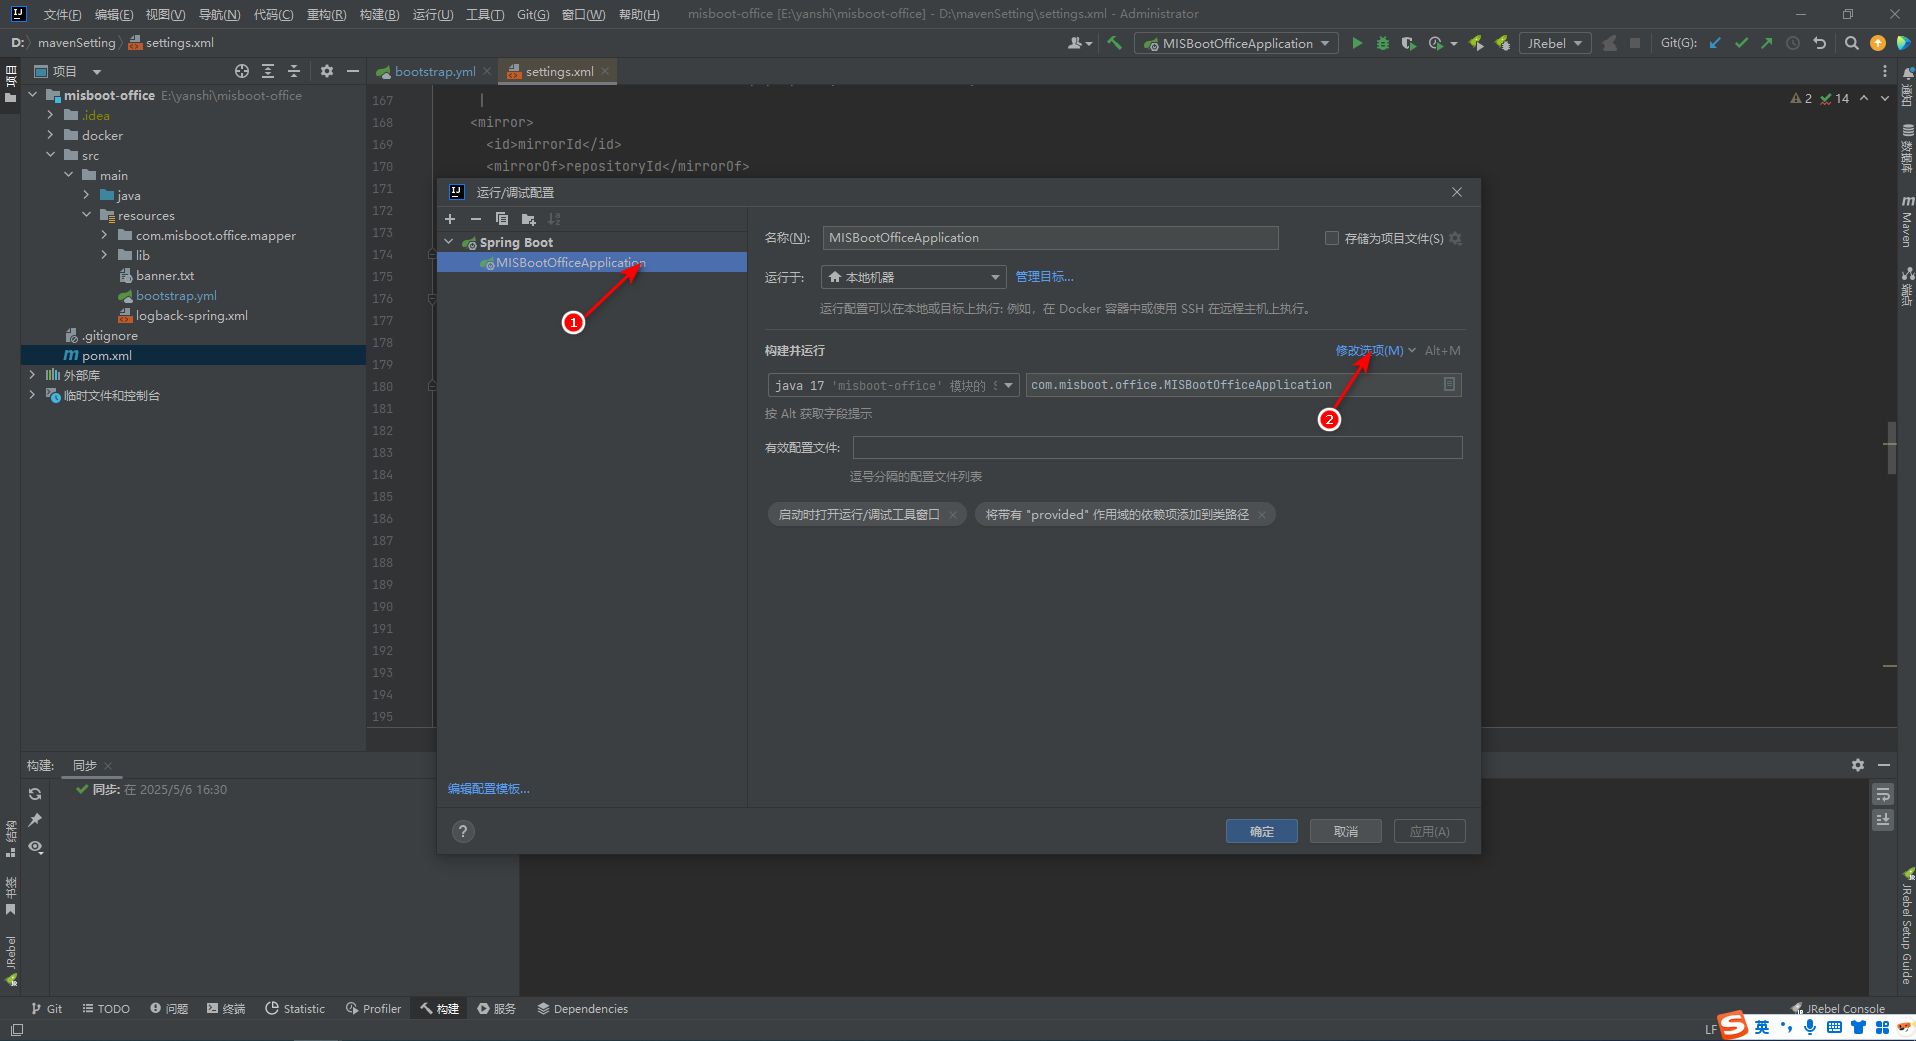Viewport: 1916px width, 1041px height.
Task: Run with JRebel rocket icon
Action: 1476,43
